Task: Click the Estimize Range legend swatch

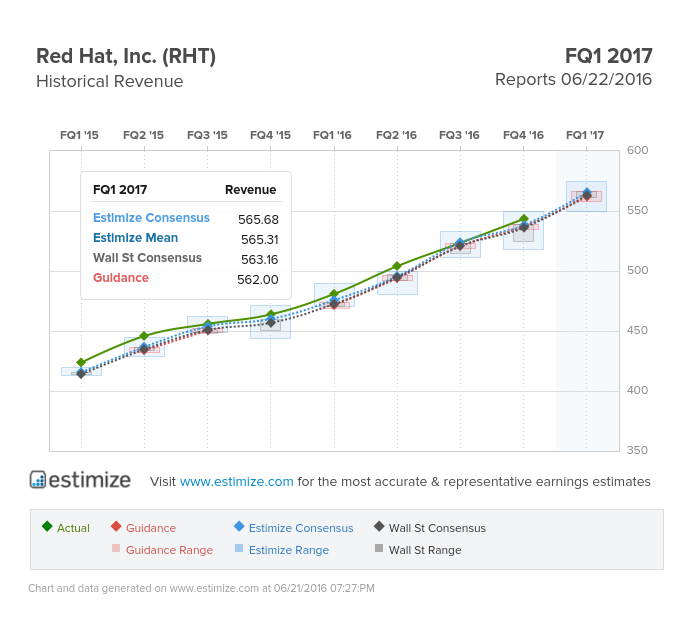Action: click(239, 548)
